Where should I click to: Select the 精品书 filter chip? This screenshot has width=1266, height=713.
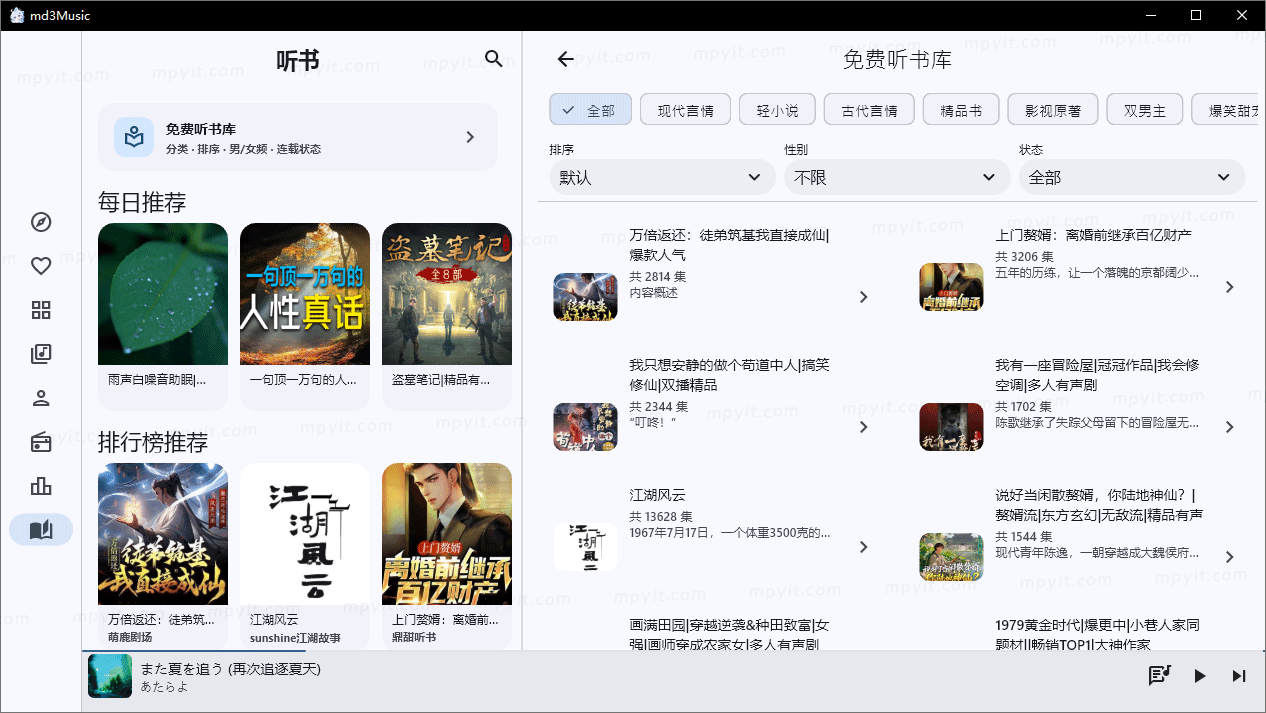click(x=961, y=110)
